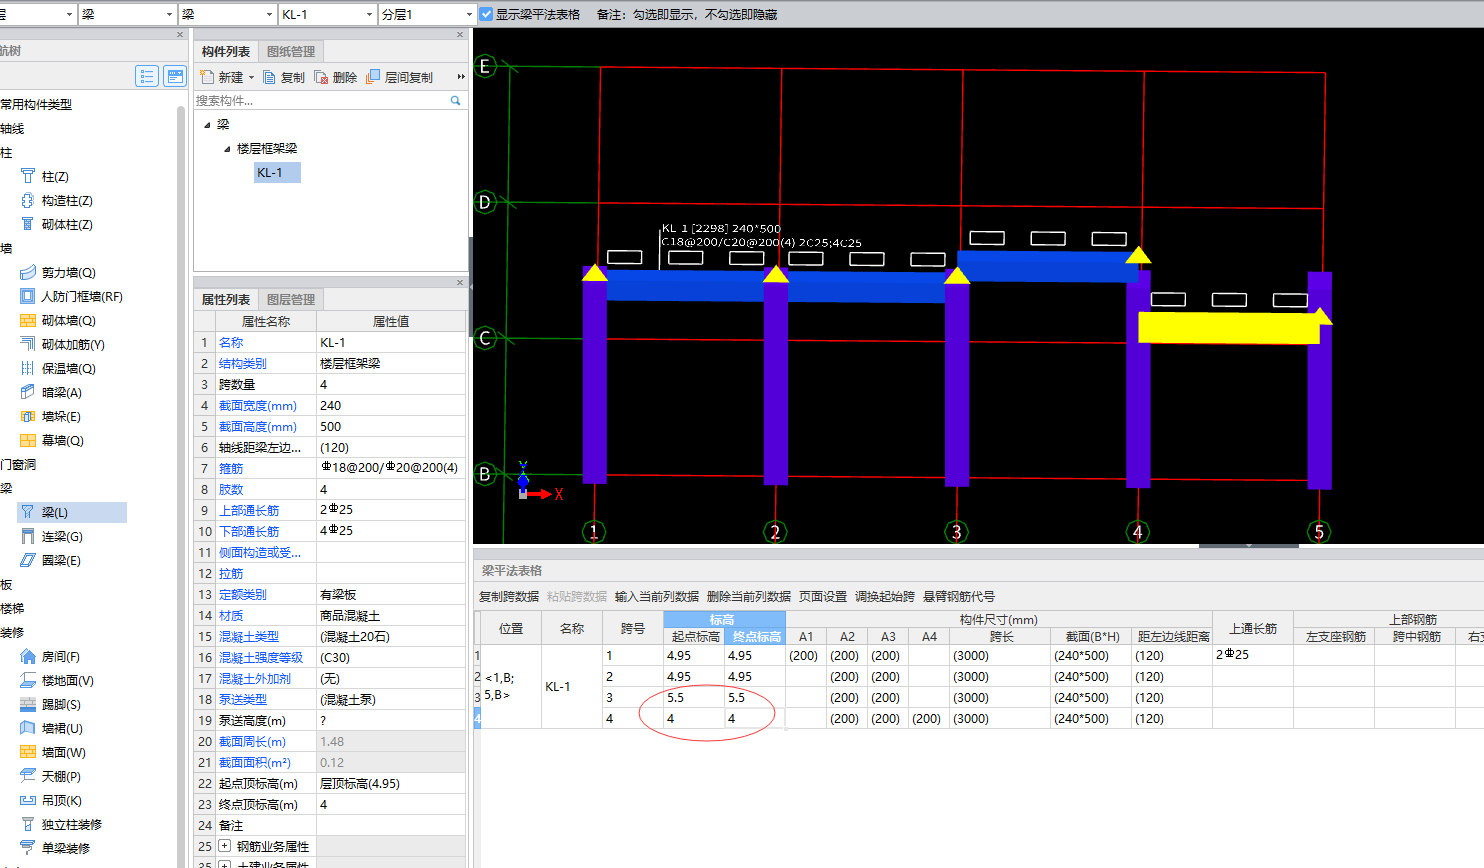Close the 属性列表 panel
The image size is (1484, 868).
460,283
